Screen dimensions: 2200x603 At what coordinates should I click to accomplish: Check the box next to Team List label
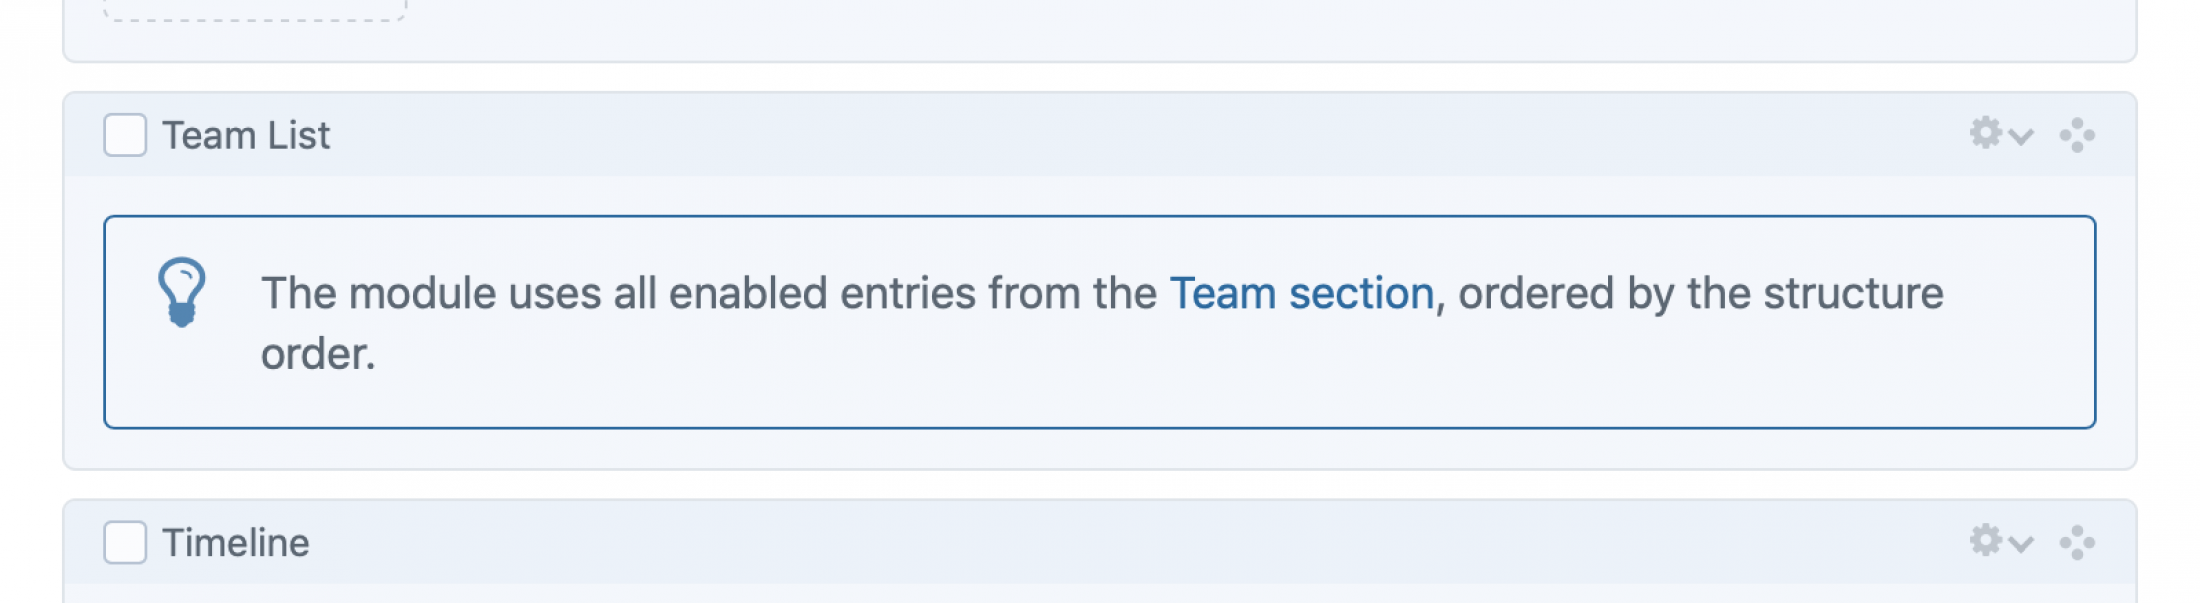124,134
